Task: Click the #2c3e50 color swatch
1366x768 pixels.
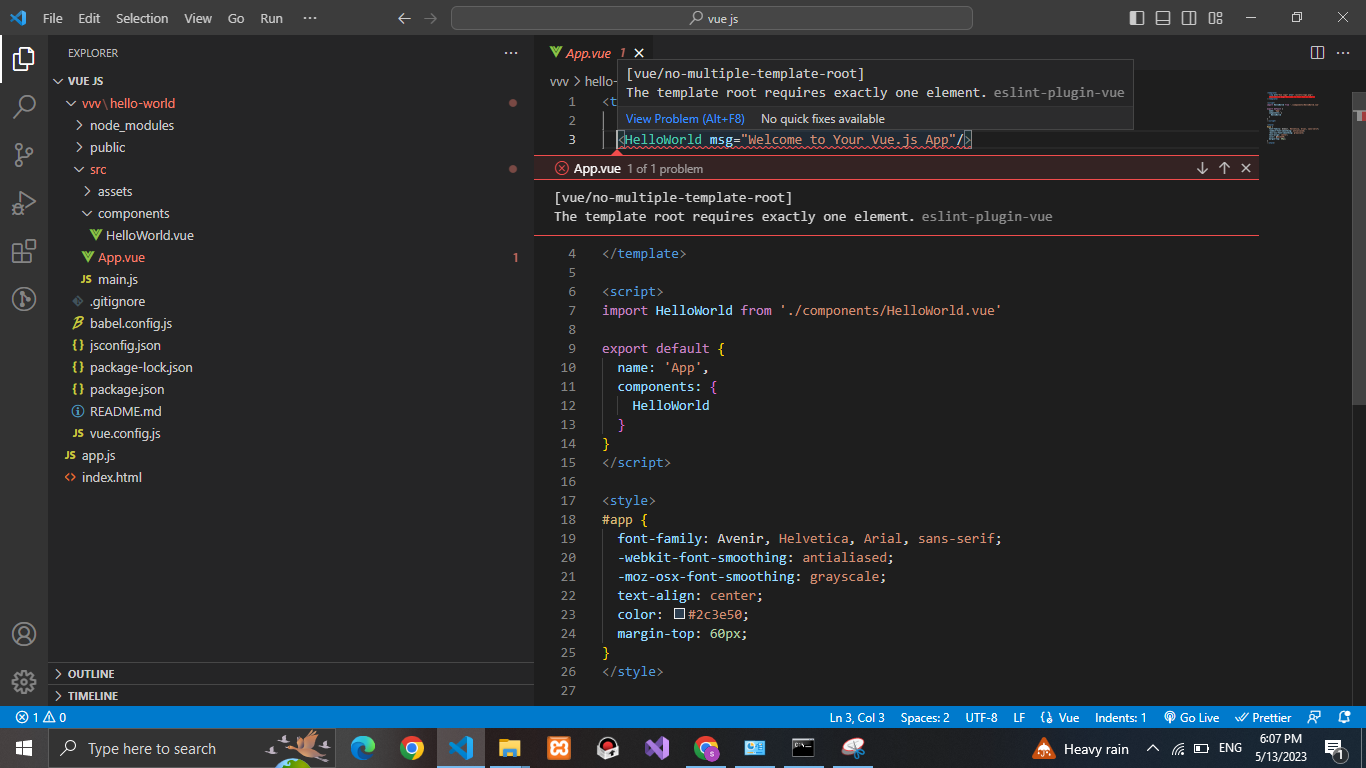Action: [679, 614]
